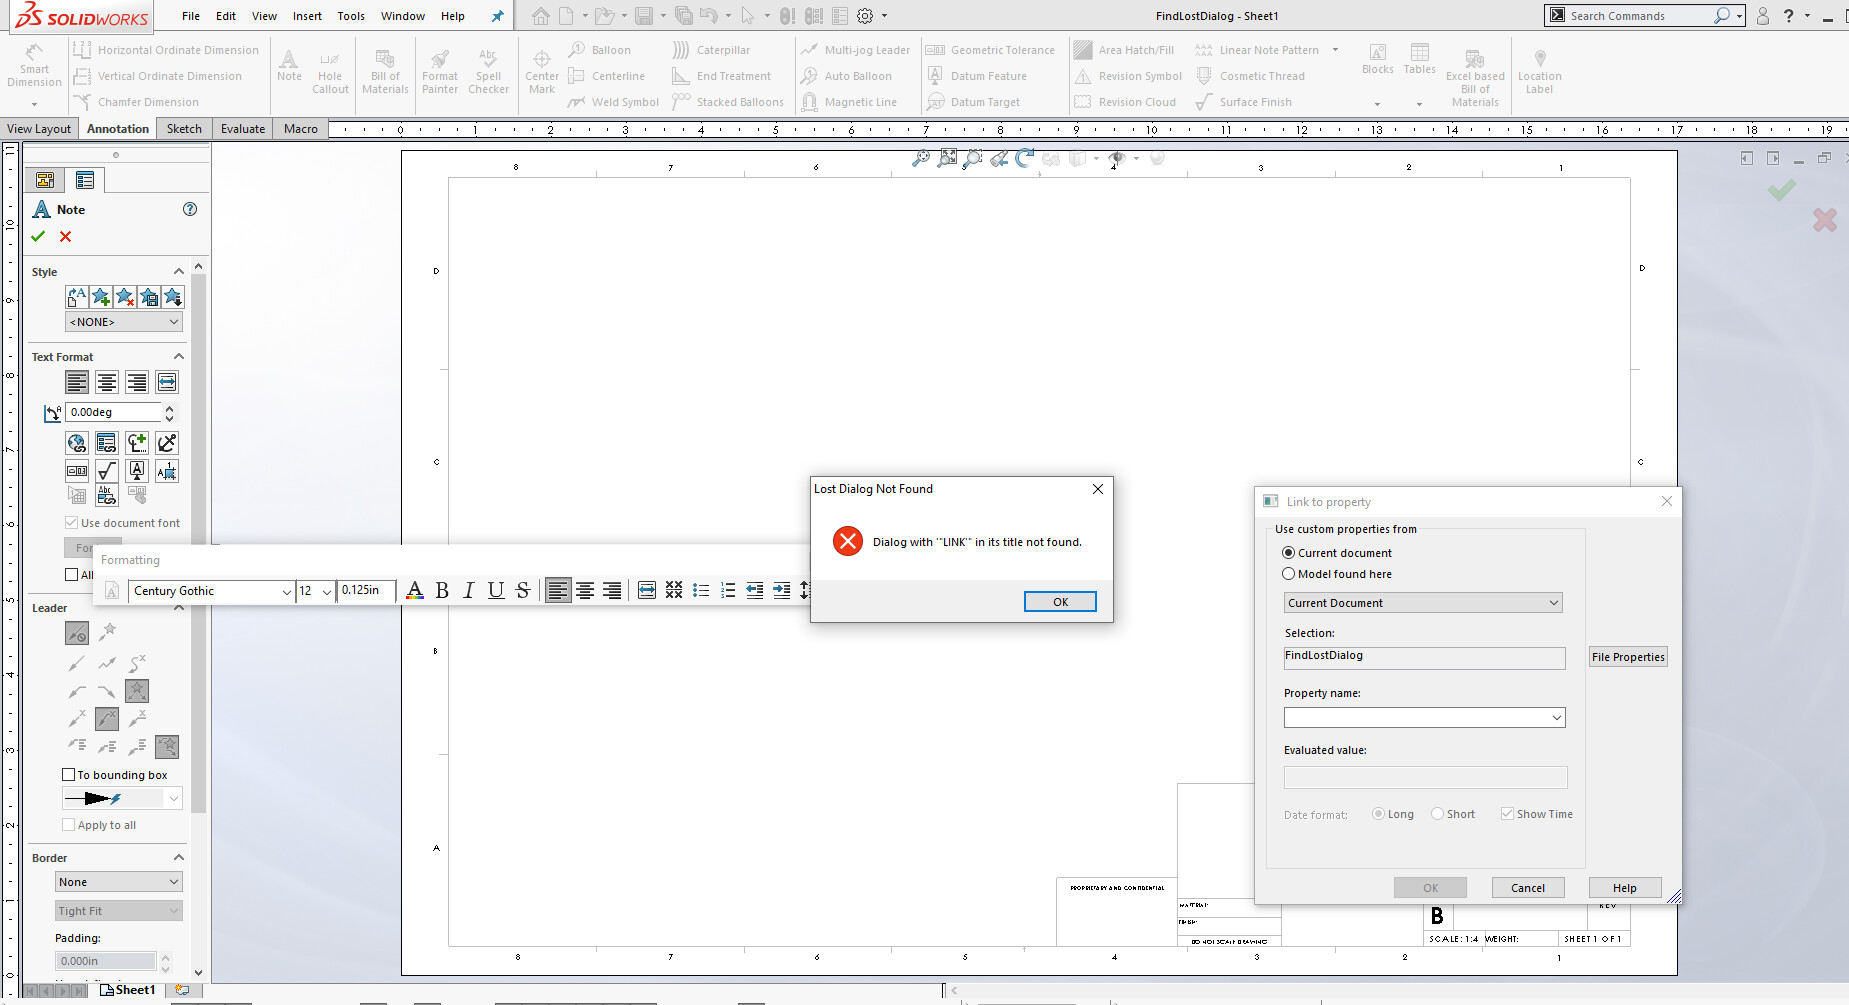
Task: Open the Border style None dropdown
Action: pos(119,882)
